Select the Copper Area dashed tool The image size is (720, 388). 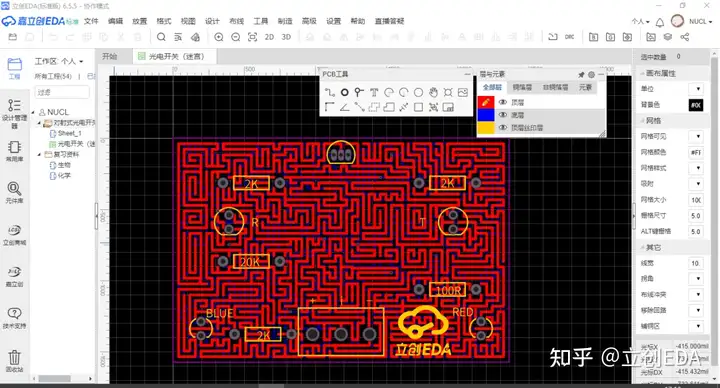pos(374,107)
